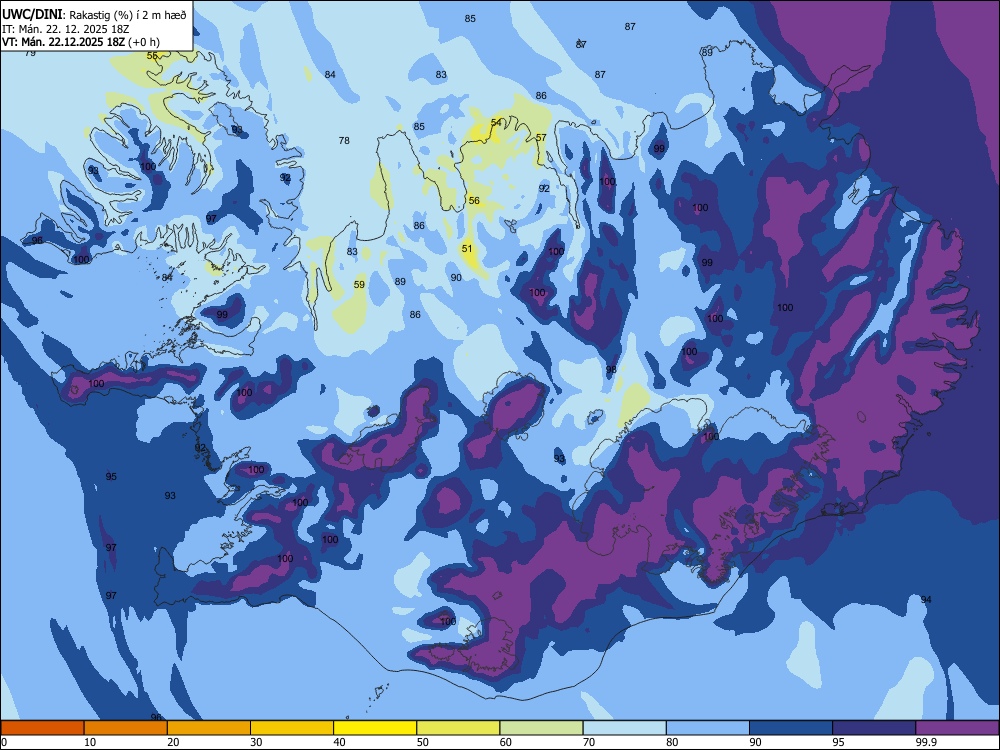Click the humidity value "59" on the map

[x=359, y=285]
